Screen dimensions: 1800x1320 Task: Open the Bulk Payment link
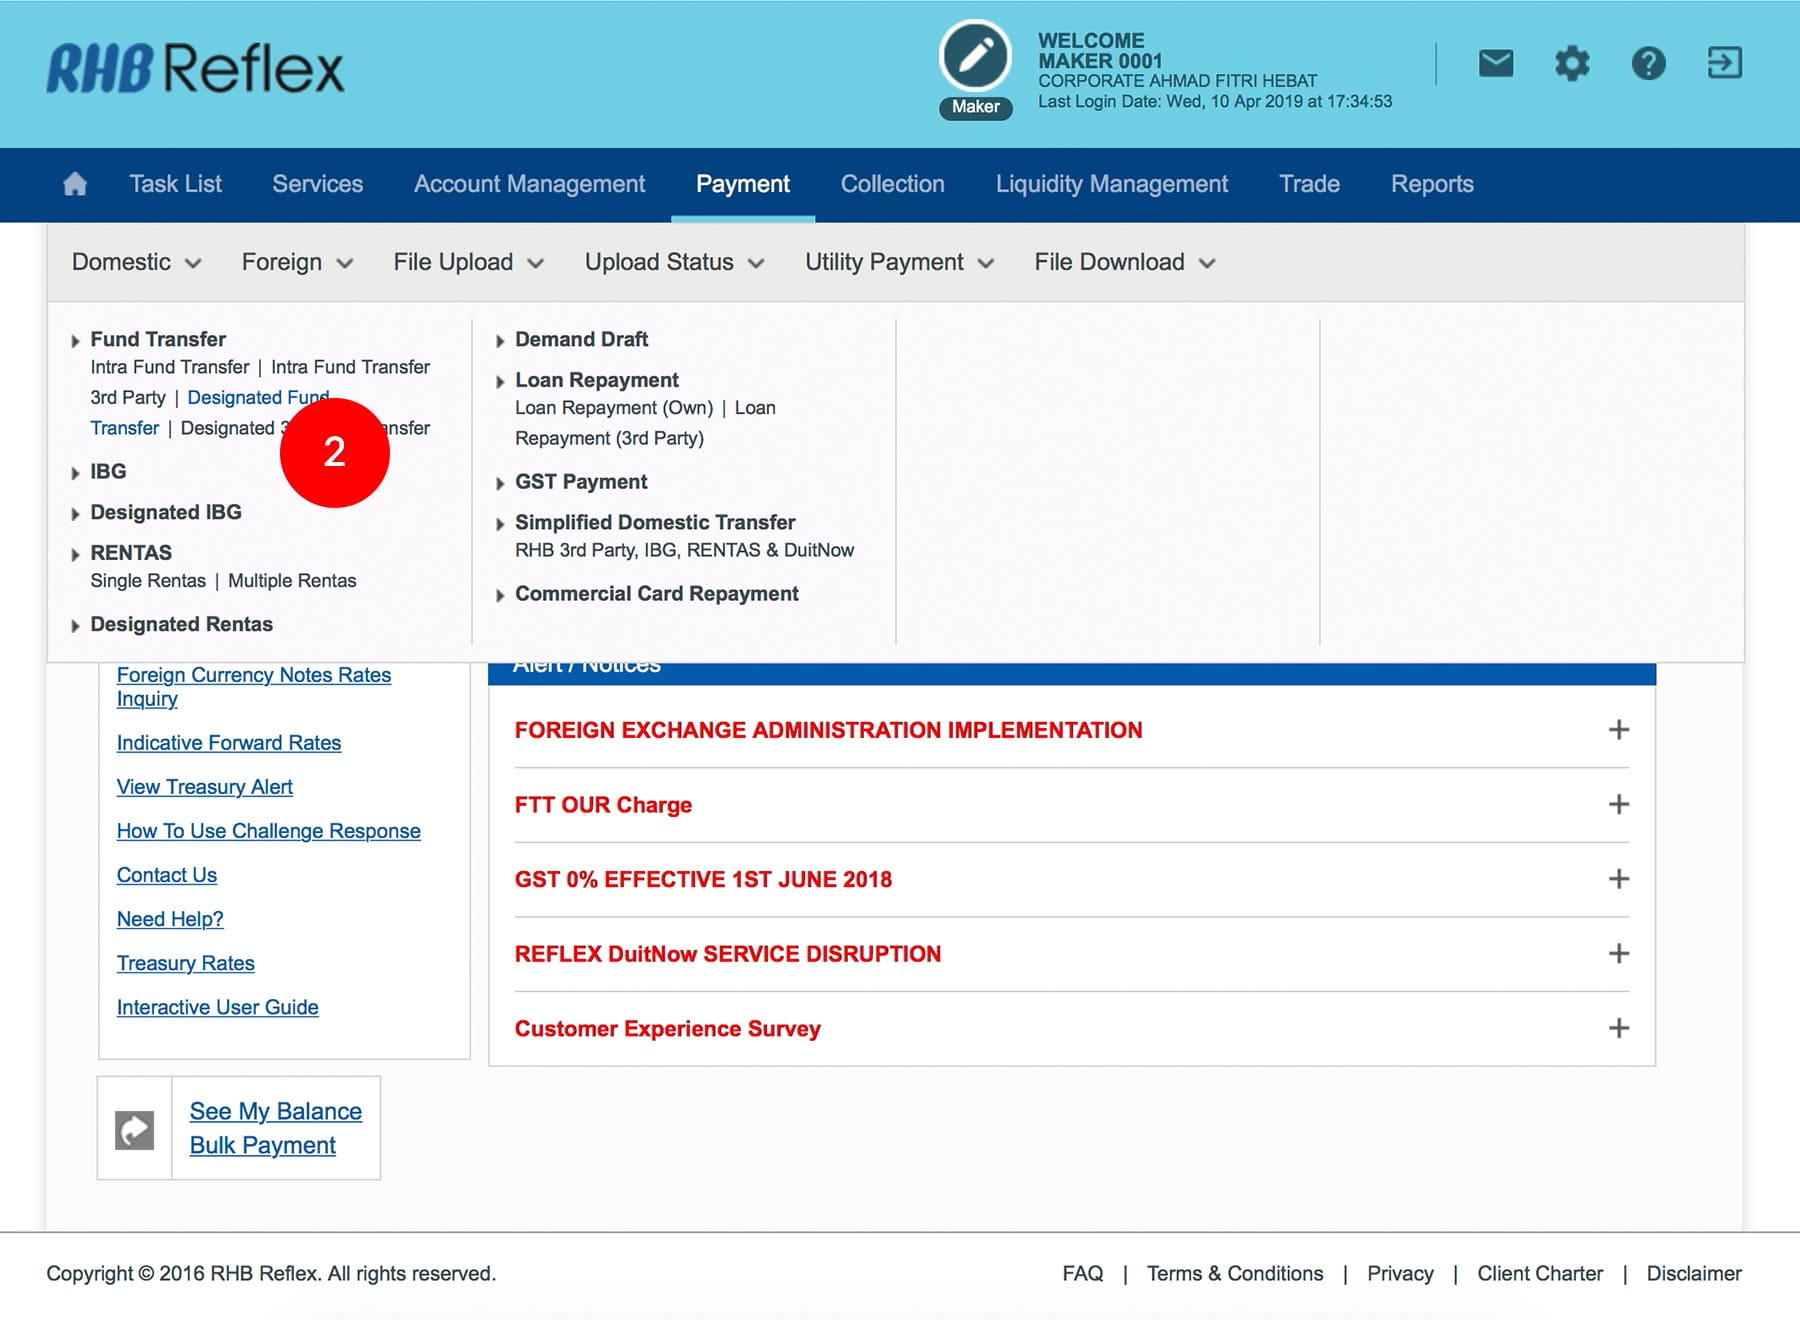click(262, 1146)
